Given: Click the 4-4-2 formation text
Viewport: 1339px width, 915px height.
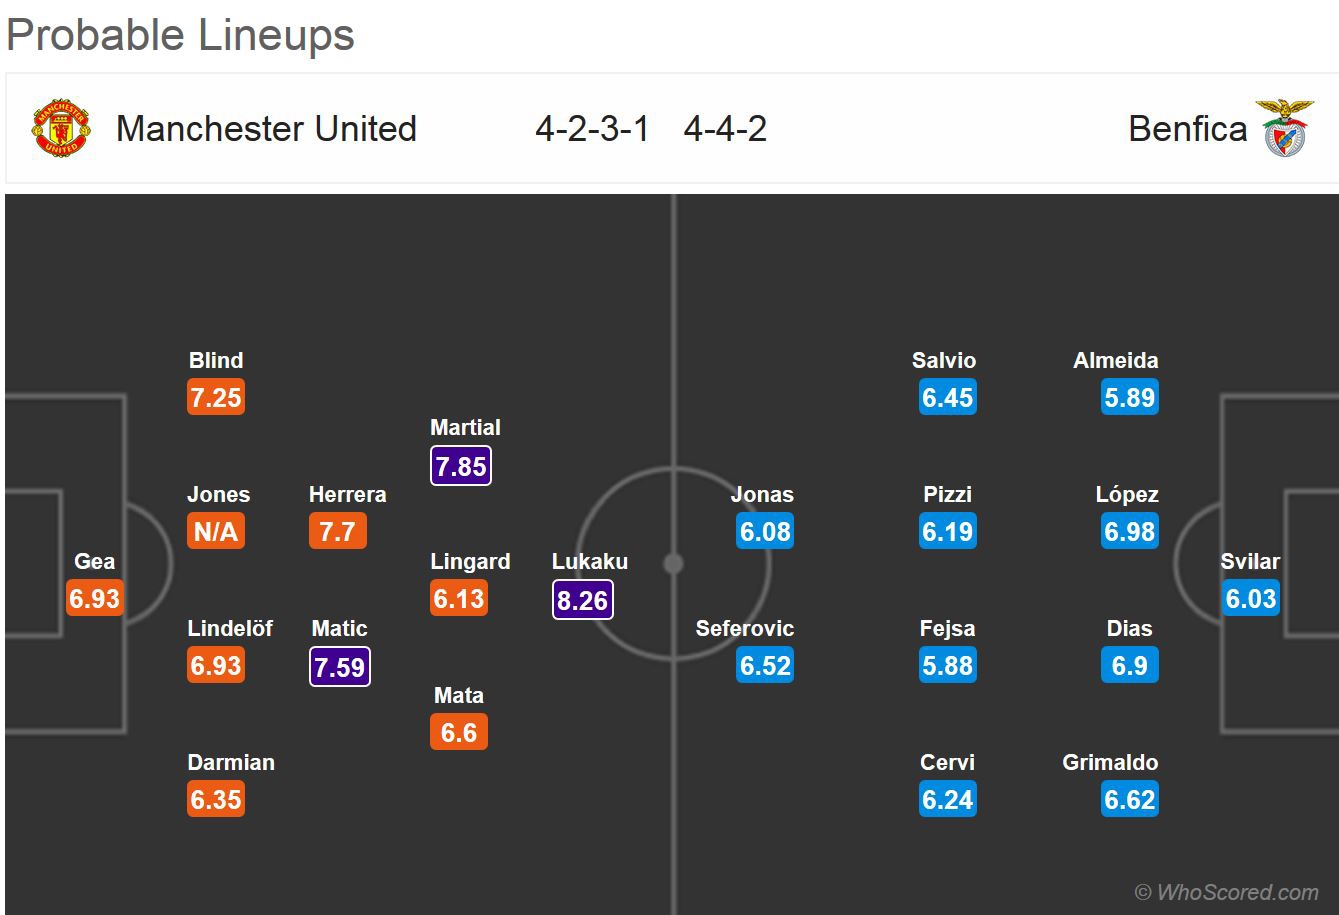Looking at the screenshot, I should point(725,129).
